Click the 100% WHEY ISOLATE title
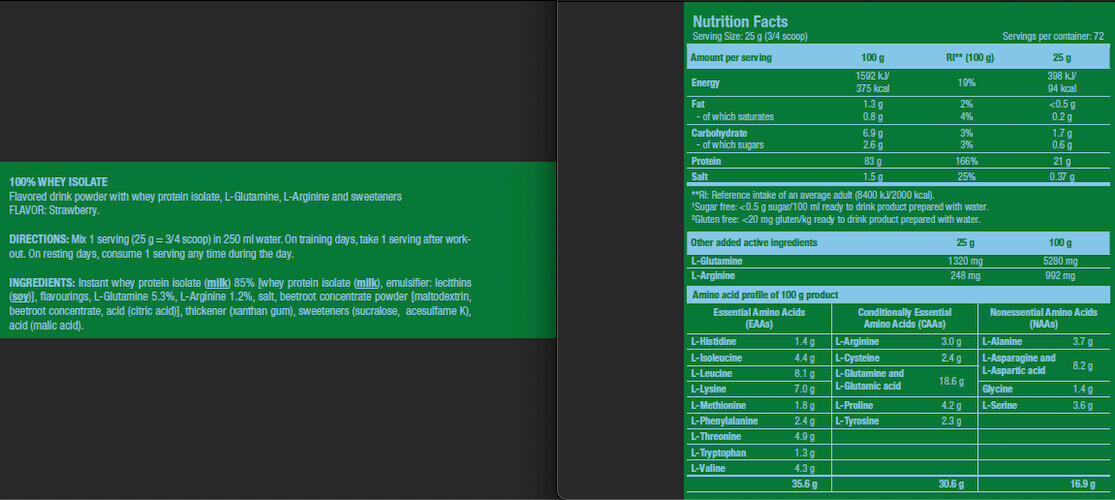This screenshot has width=1115, height=500. pyautogui.click(x=55, y=183)
